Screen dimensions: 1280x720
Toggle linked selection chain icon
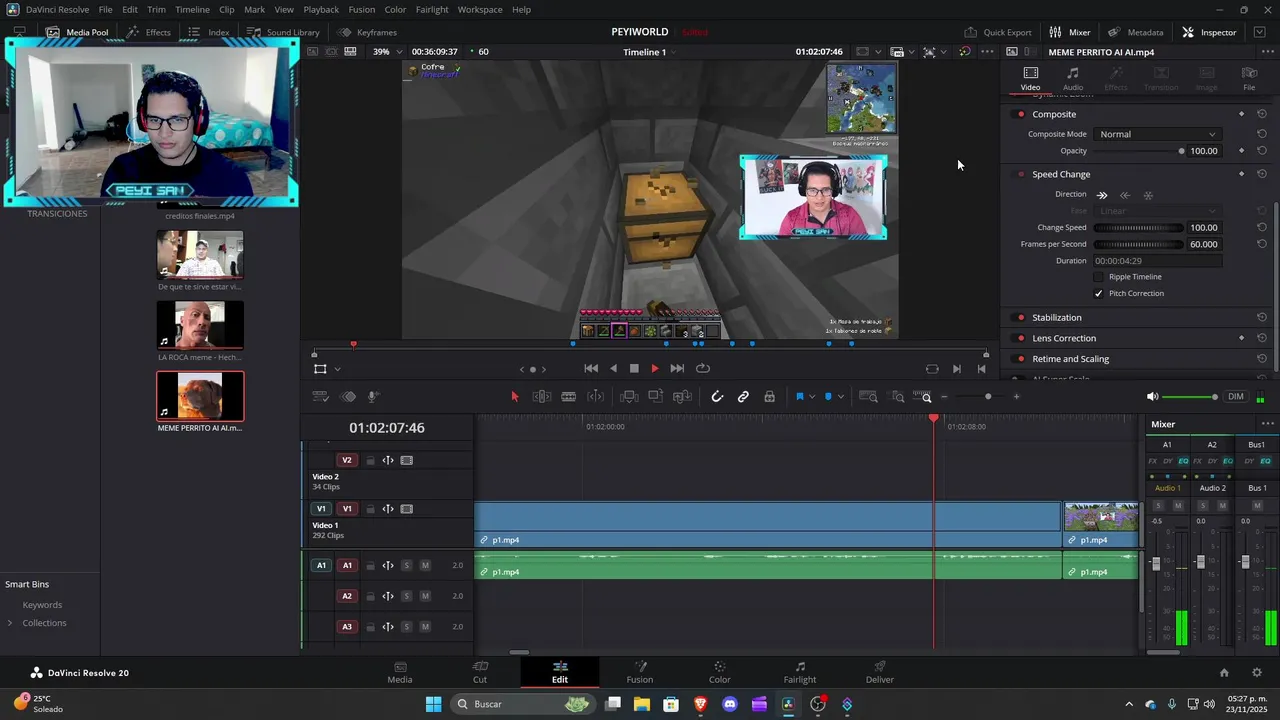(x=743, y=397)
